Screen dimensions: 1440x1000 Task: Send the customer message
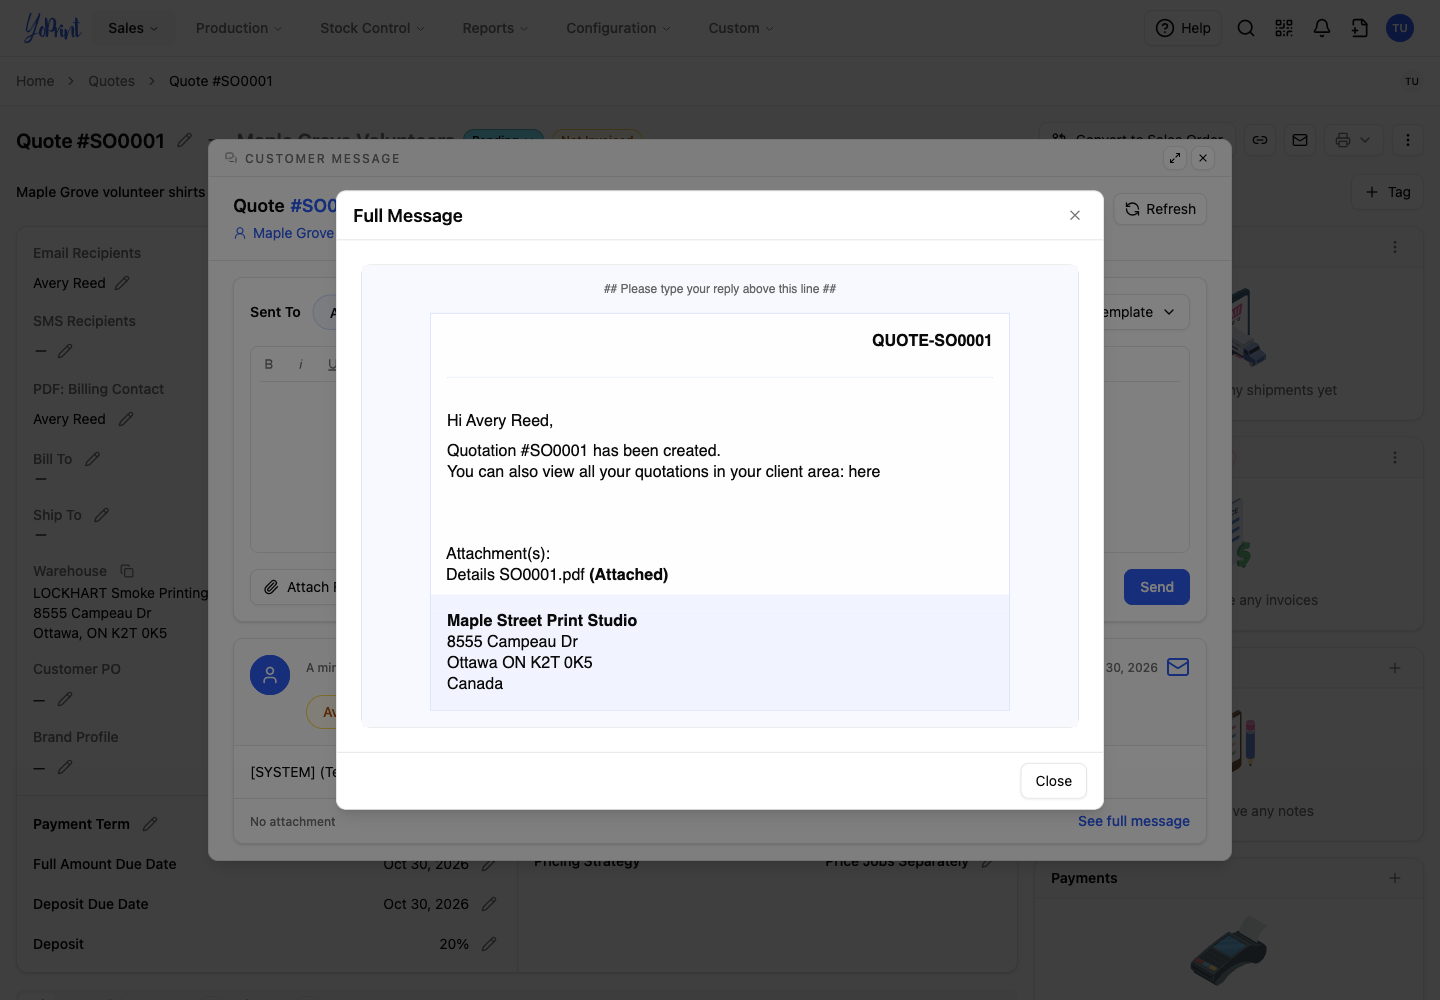coord(1157,587)
